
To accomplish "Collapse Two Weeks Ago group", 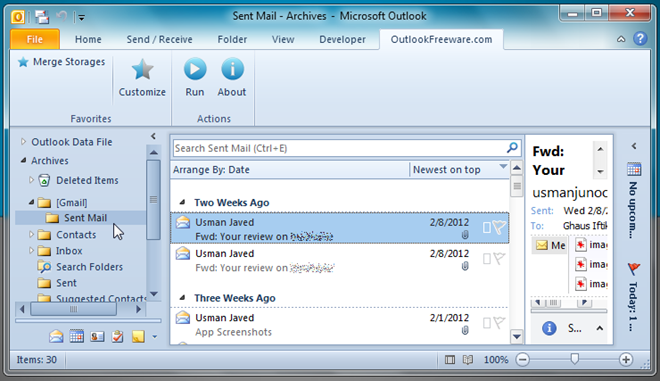I will 182,202.
